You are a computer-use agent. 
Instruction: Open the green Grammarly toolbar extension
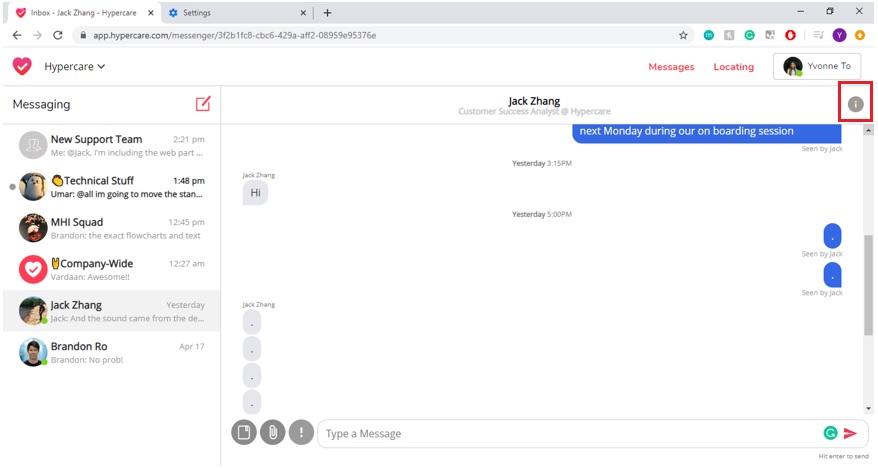tap(749, 35)
